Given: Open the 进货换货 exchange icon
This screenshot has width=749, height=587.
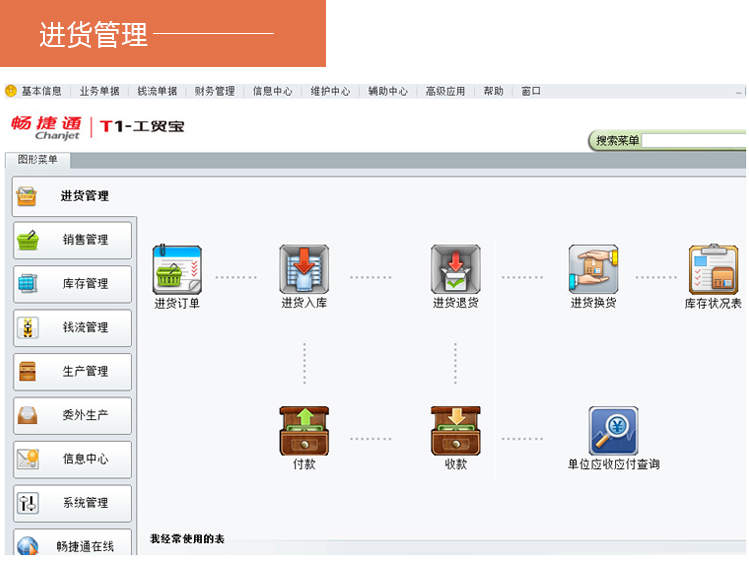Looking at the screenshot, I should (x=593, y=269).
